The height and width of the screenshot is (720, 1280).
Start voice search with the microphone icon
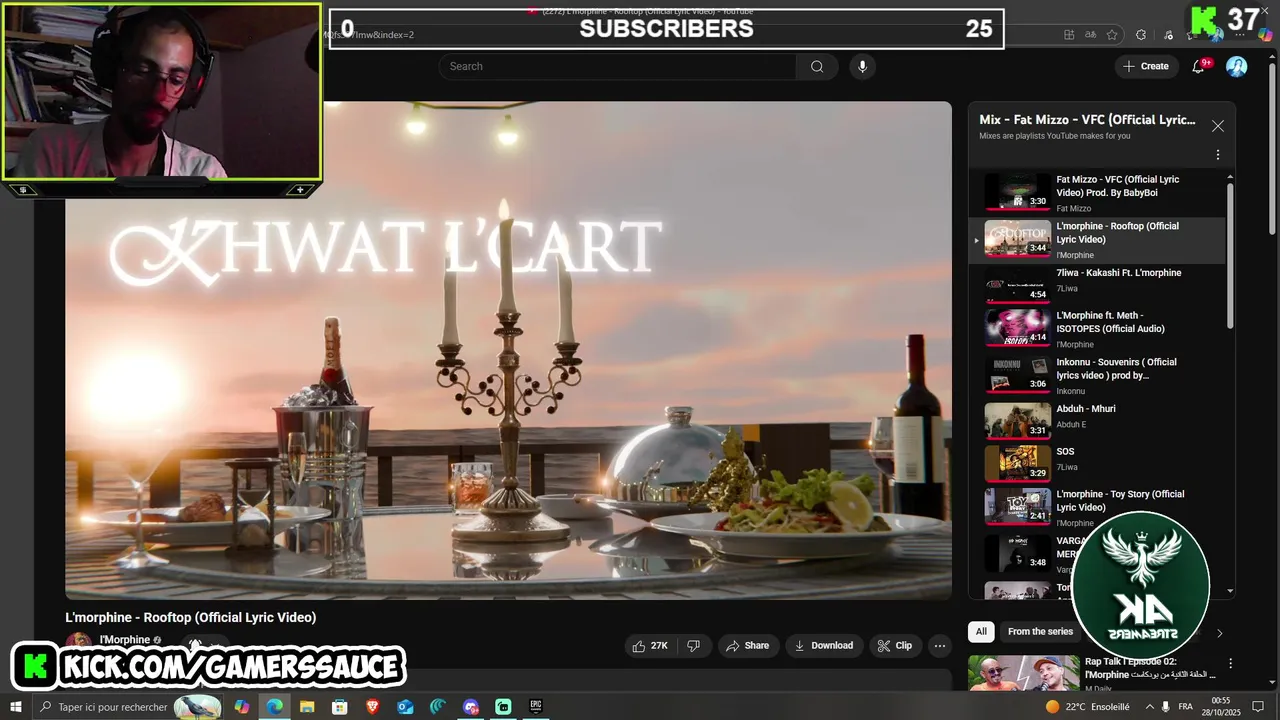pos(862,66)
